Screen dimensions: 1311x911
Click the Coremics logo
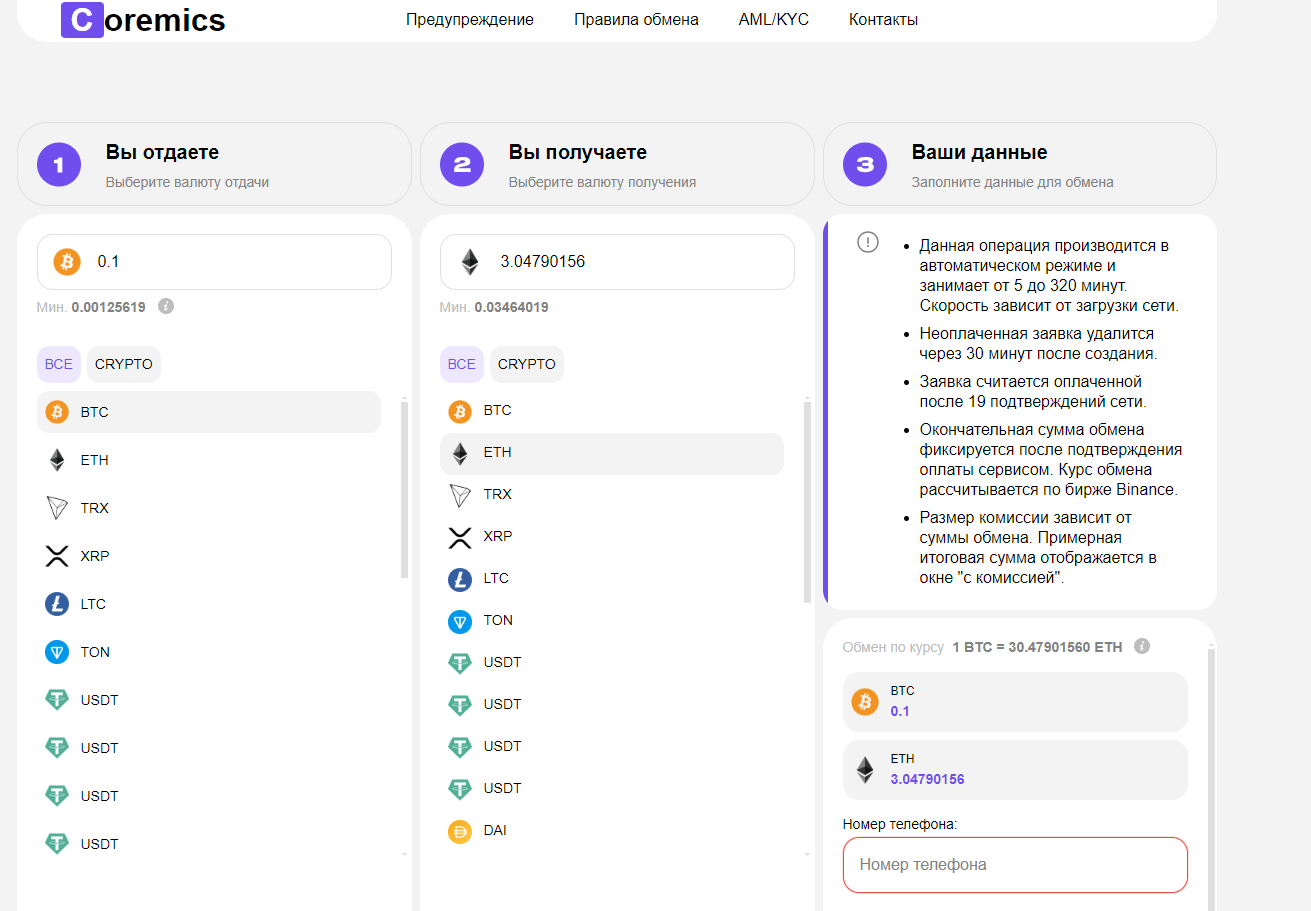(143, 20)
